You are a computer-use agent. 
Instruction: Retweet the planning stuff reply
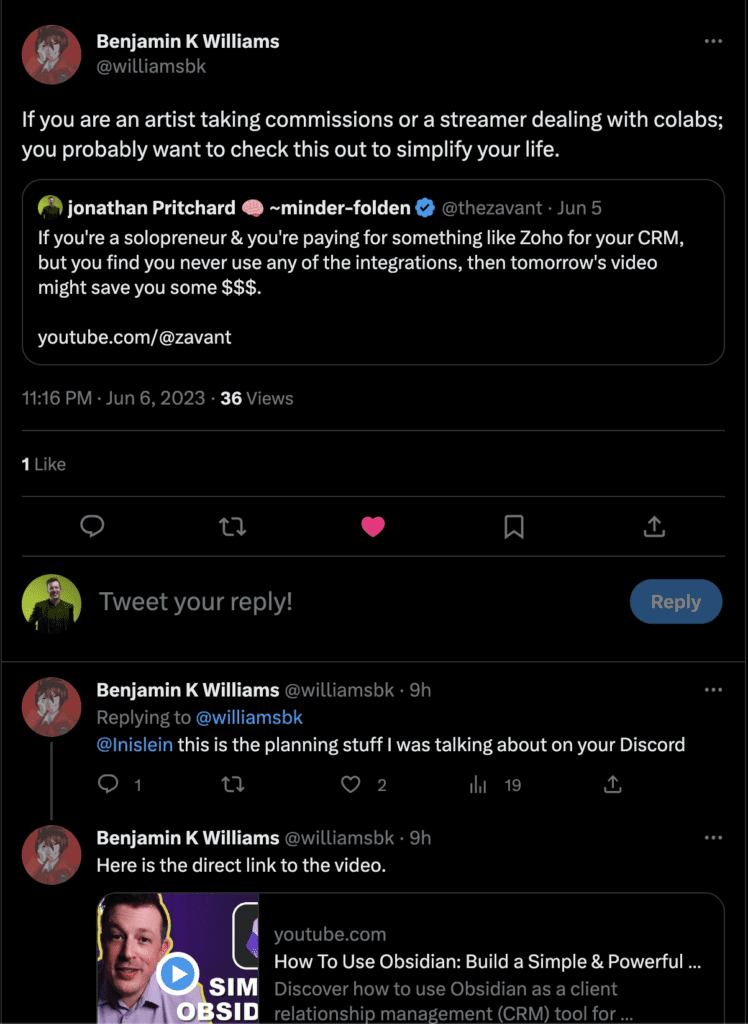[x=233, y=784]
